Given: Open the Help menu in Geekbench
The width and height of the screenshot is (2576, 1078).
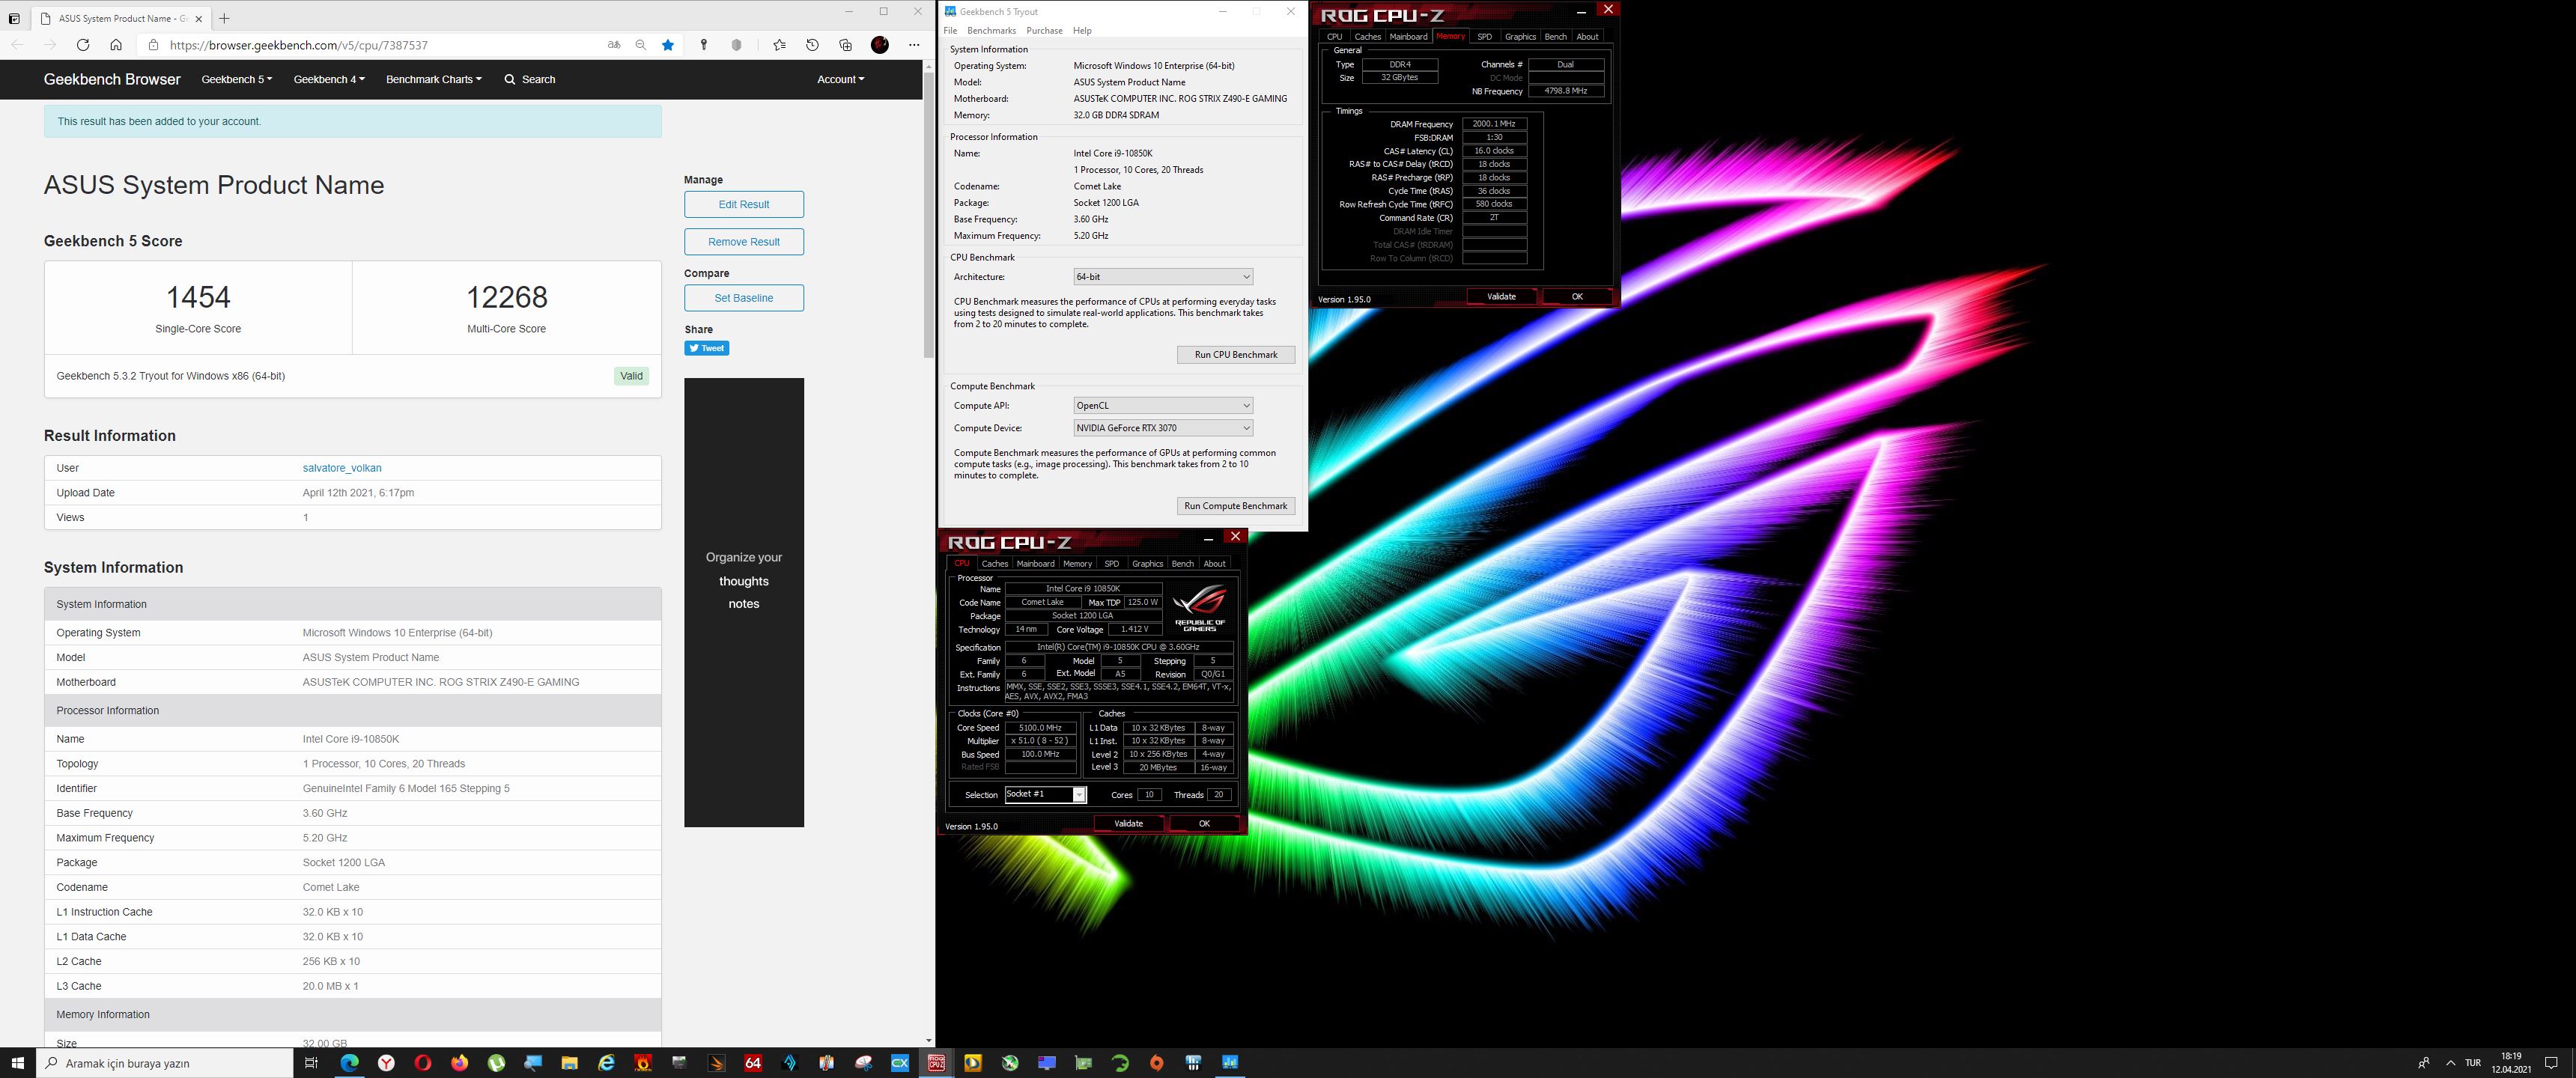Looking at the screenshot, I should point(1082,31).
